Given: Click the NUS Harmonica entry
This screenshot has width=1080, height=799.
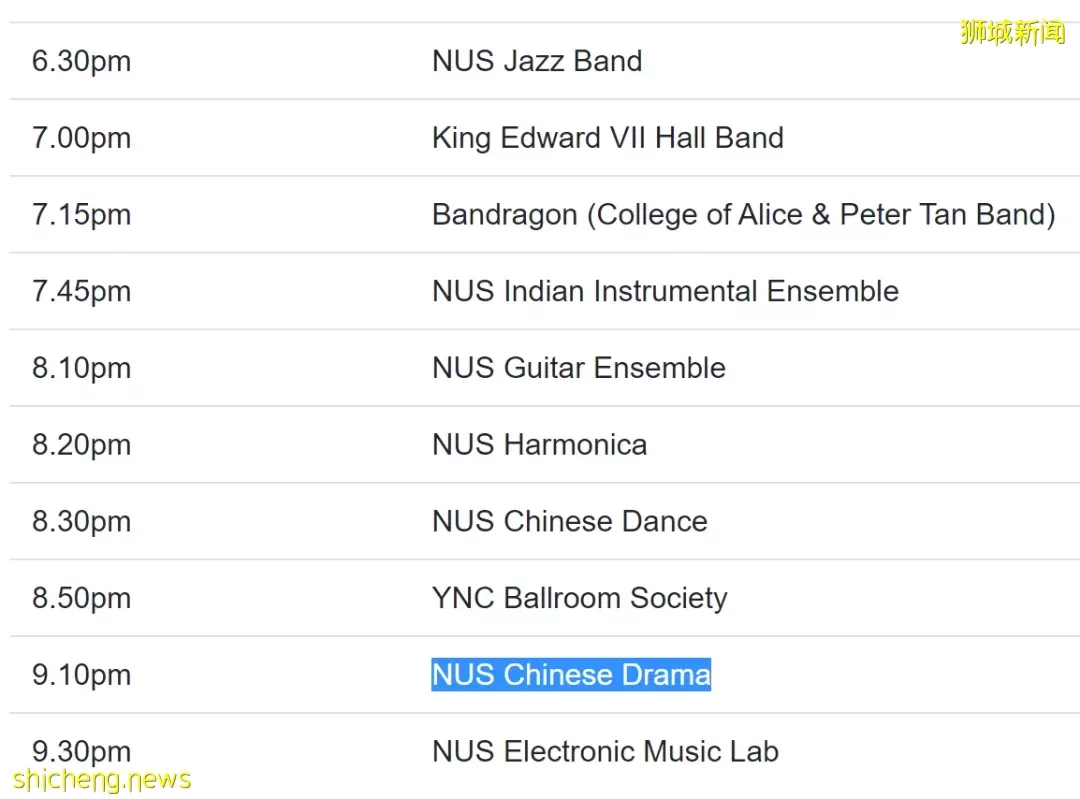Looking at the screenshot, I should 539,445.
